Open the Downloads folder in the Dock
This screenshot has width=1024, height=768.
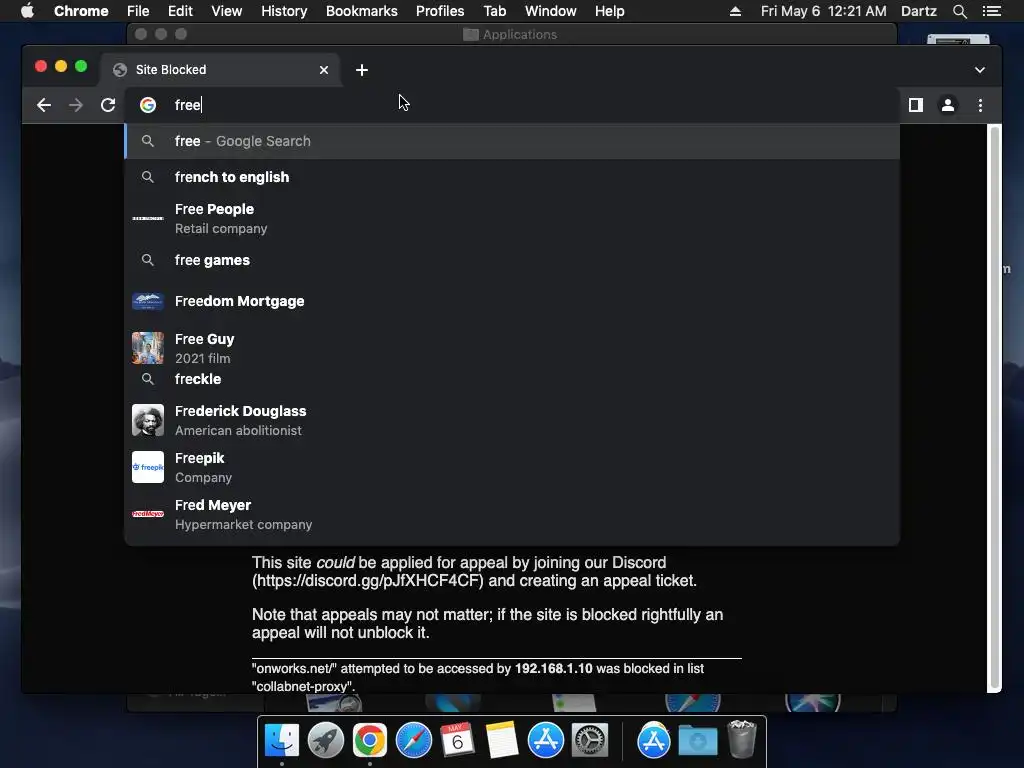click(697, 741)
